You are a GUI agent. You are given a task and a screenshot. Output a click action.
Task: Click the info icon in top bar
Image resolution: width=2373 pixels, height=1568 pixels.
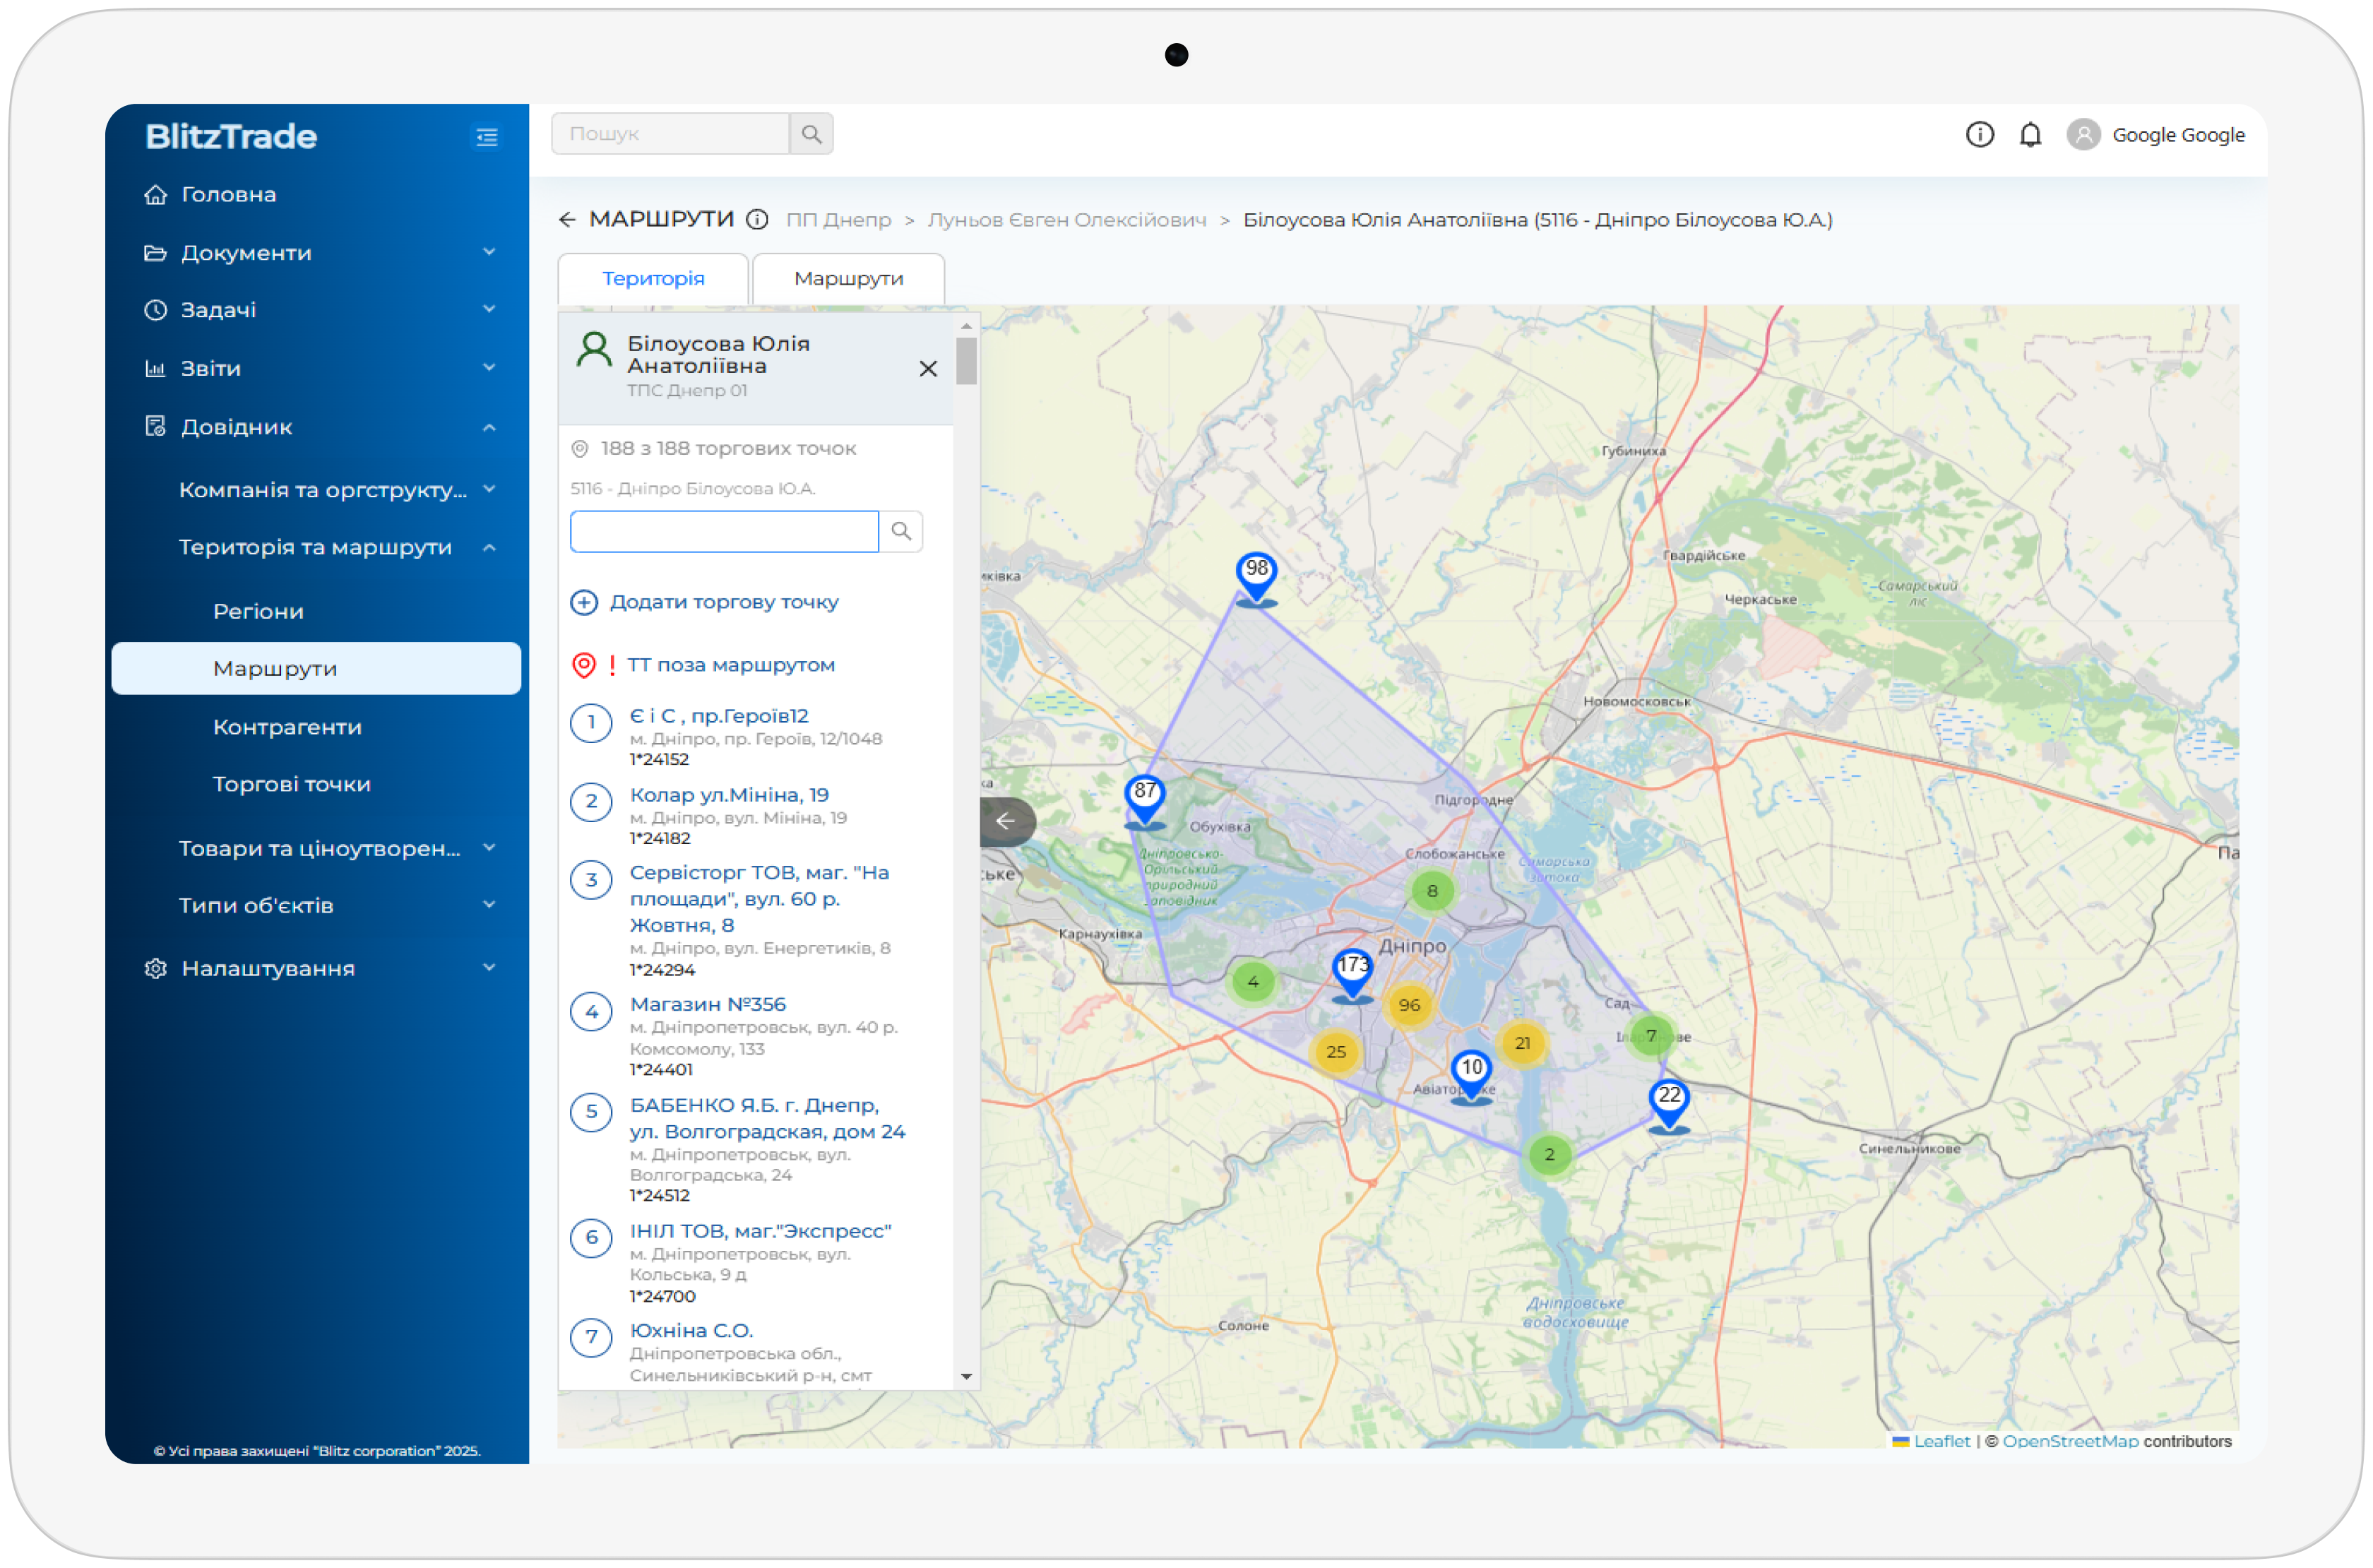[1979, 135]
